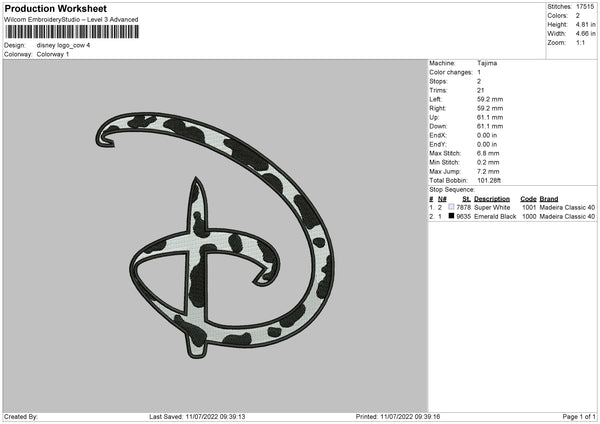This screenshot has height=424, width=600.
Task: Click the Width value 4.66 in
Action: pos(585,34)
